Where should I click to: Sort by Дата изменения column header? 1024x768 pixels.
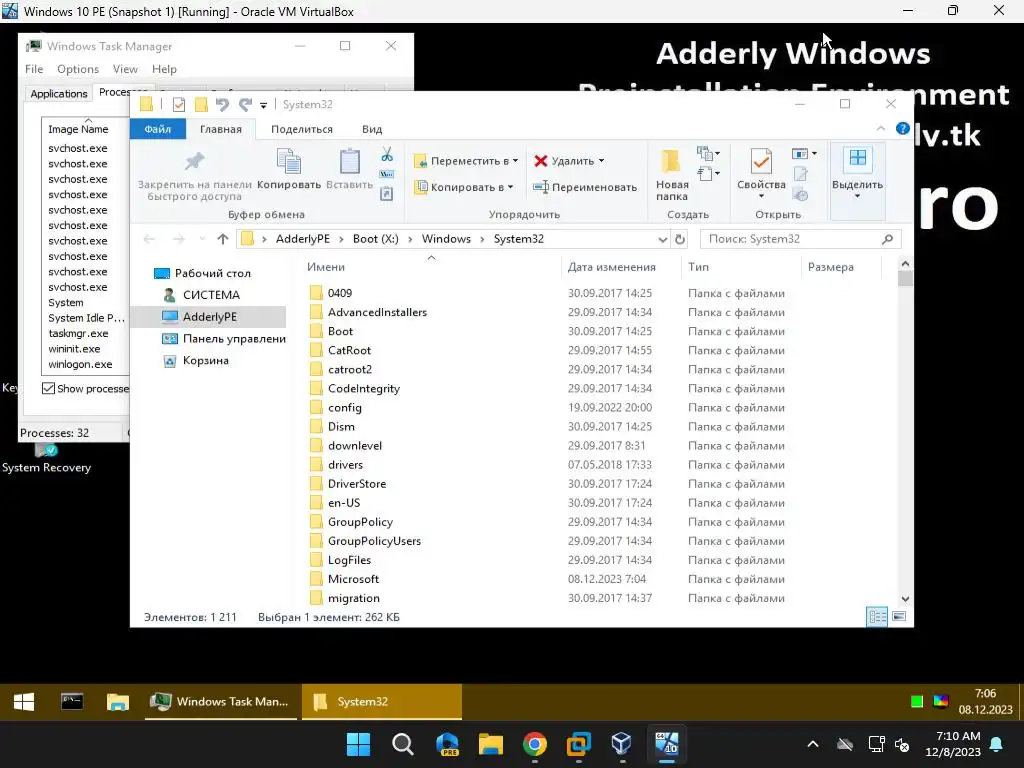tap(612, 267)
